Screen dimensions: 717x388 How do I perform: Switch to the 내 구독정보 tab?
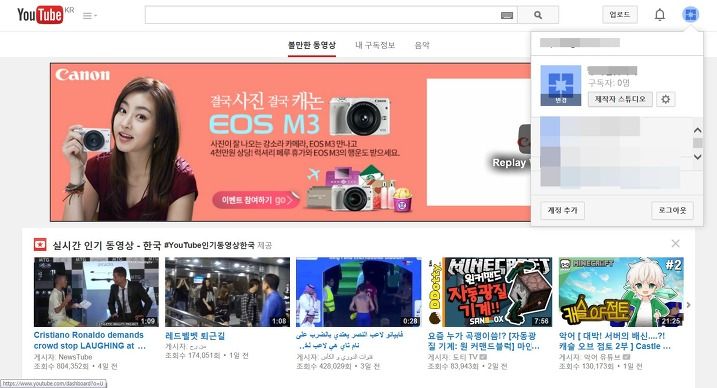pyautogui.click(x=375, y=45)
